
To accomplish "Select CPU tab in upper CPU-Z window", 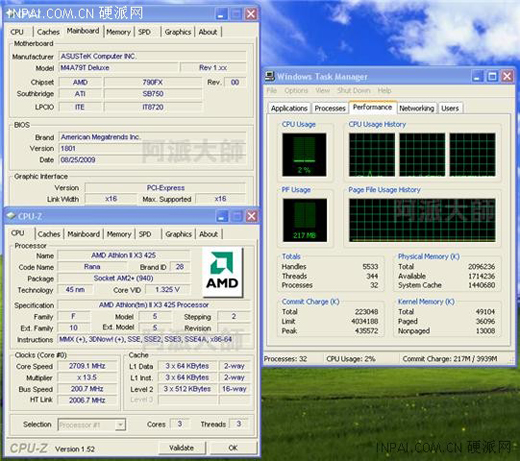I will click(17, 32).
